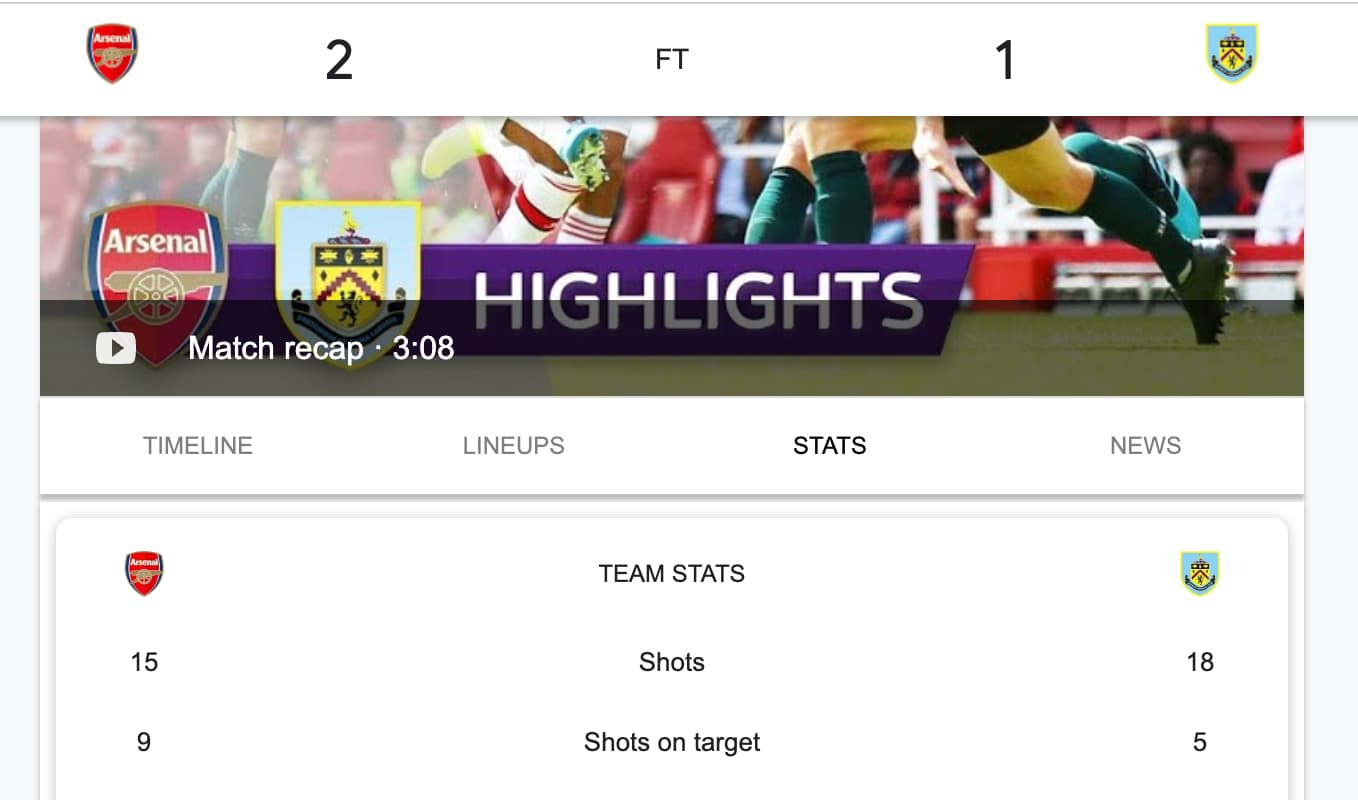This screenshot has width=1358, height=800.
Task: Click the Team Stats heading
Action: (672, 574)
